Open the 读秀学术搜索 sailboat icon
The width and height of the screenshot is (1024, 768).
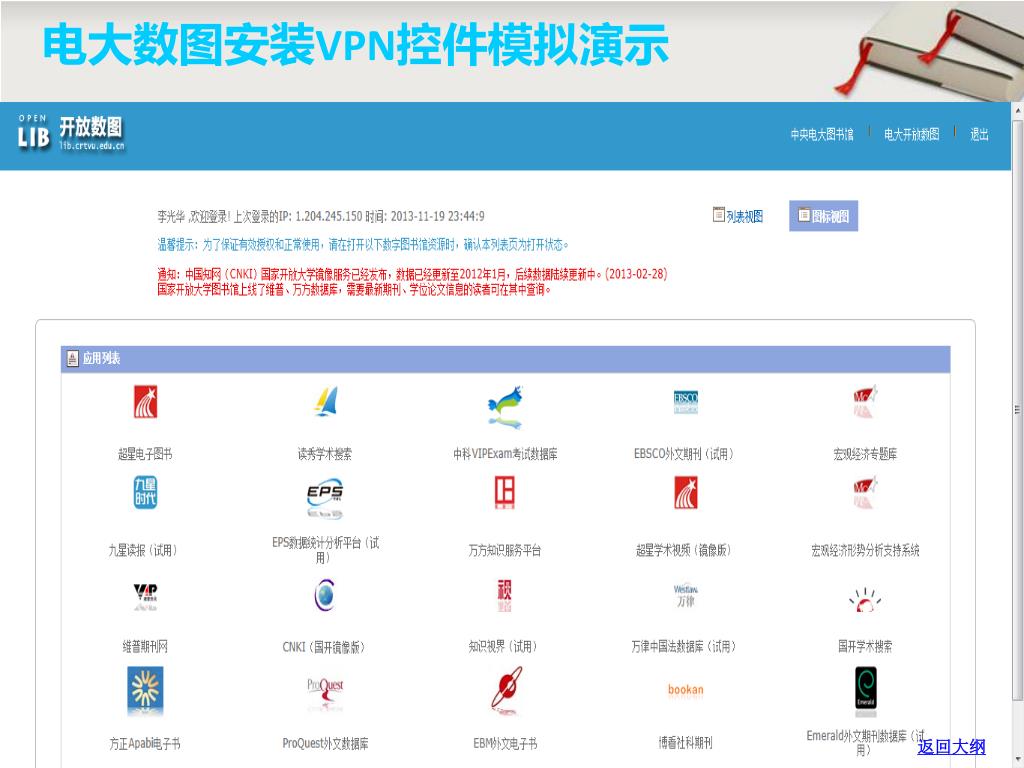click(x=325, y=401)
